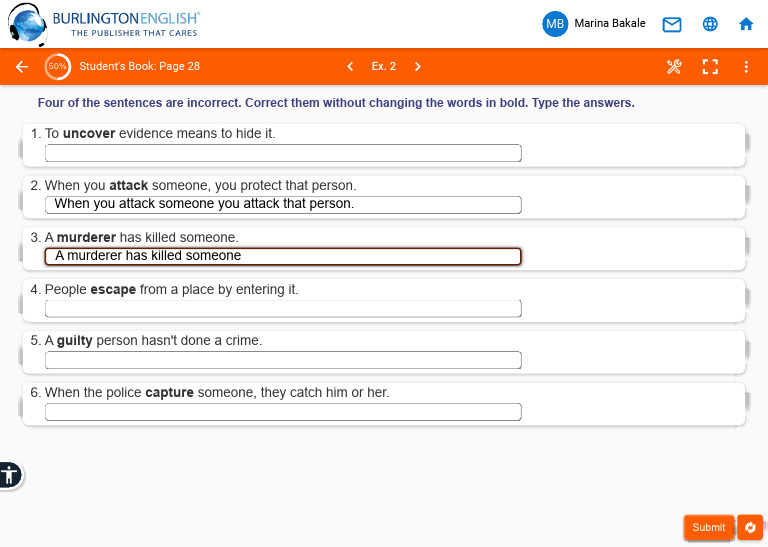Click the input under the 'capture' sentence

click(x=283, y=412)
